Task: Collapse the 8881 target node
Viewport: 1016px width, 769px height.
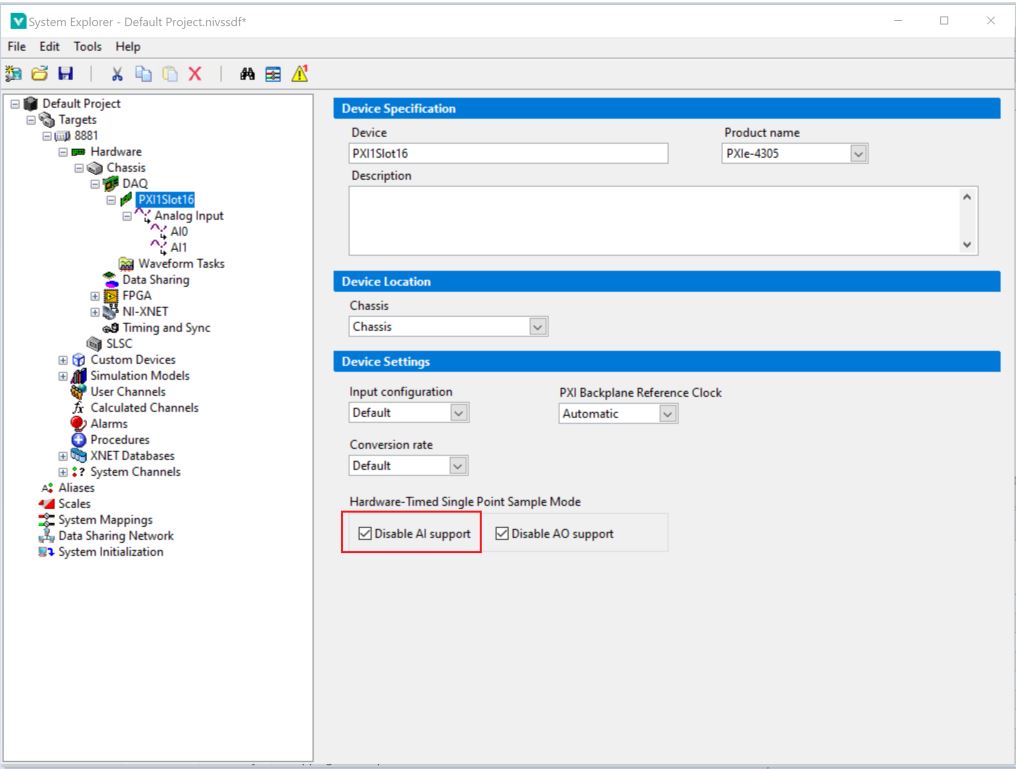Action: point(47,136)
